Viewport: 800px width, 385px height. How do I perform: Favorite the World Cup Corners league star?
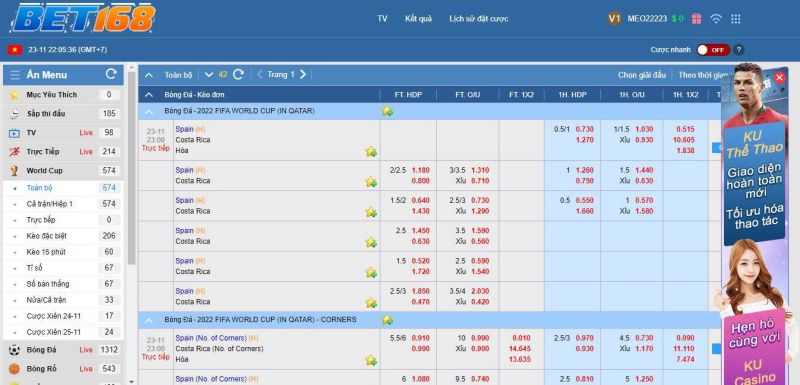pyautogui.click(x=387, y=320)
